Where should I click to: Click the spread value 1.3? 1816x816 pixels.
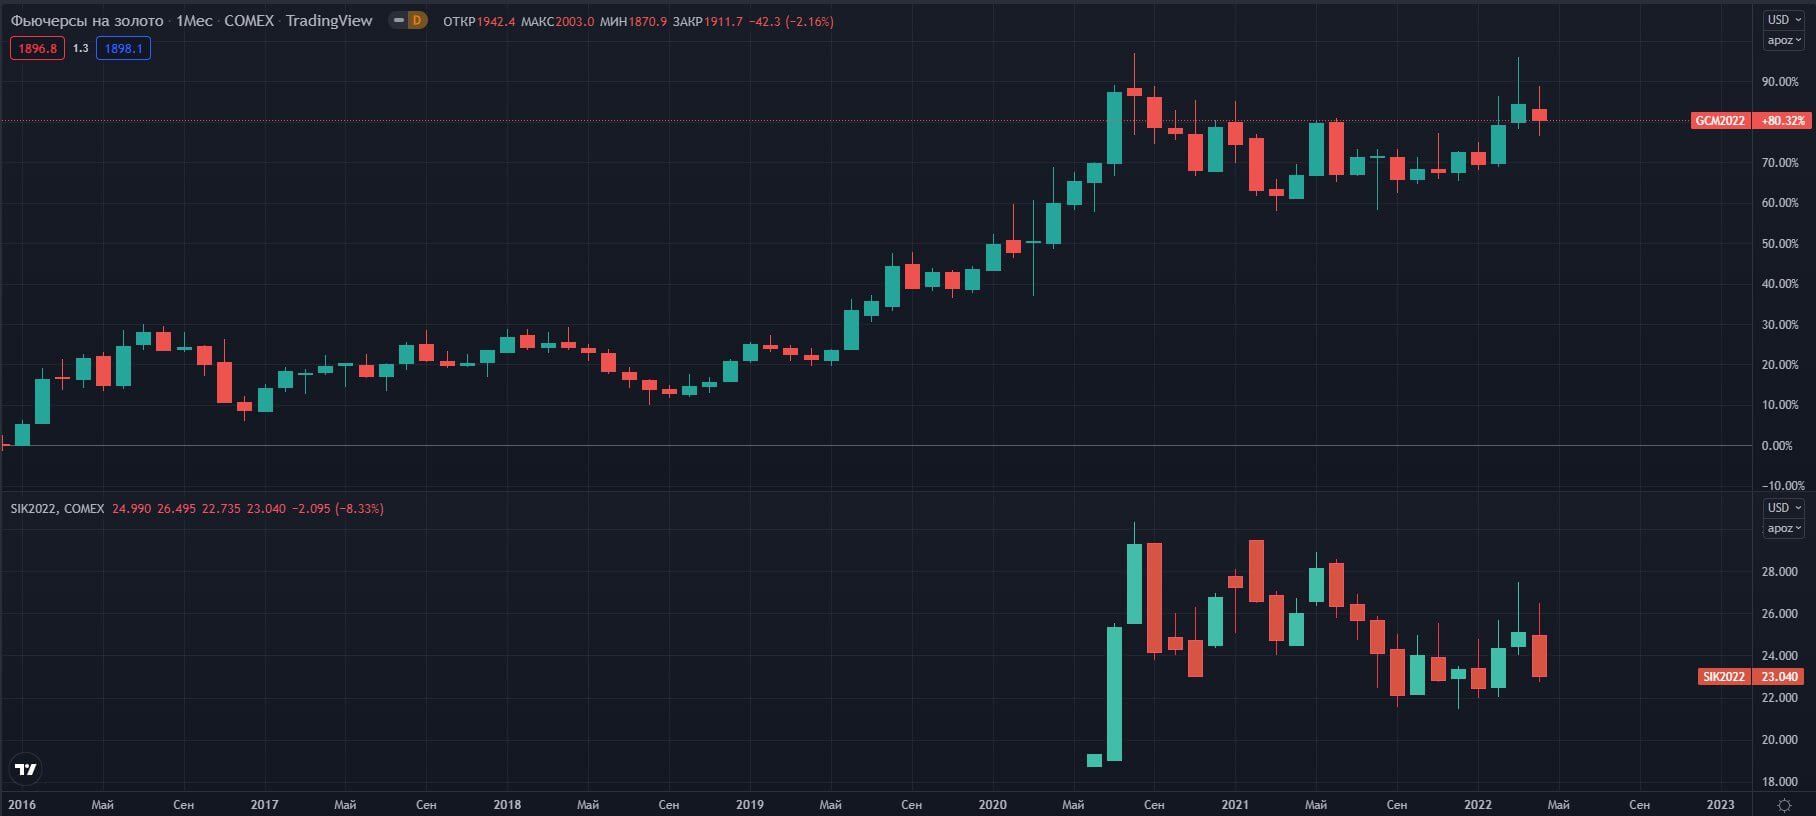pyautogui.click(x=80, y=48)
